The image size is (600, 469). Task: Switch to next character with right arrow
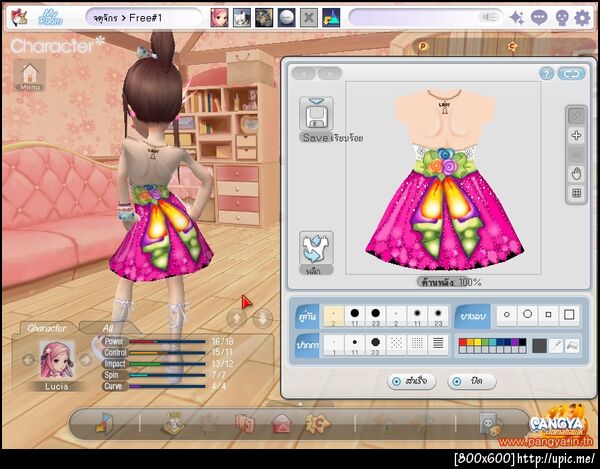[x=86, y=360]
